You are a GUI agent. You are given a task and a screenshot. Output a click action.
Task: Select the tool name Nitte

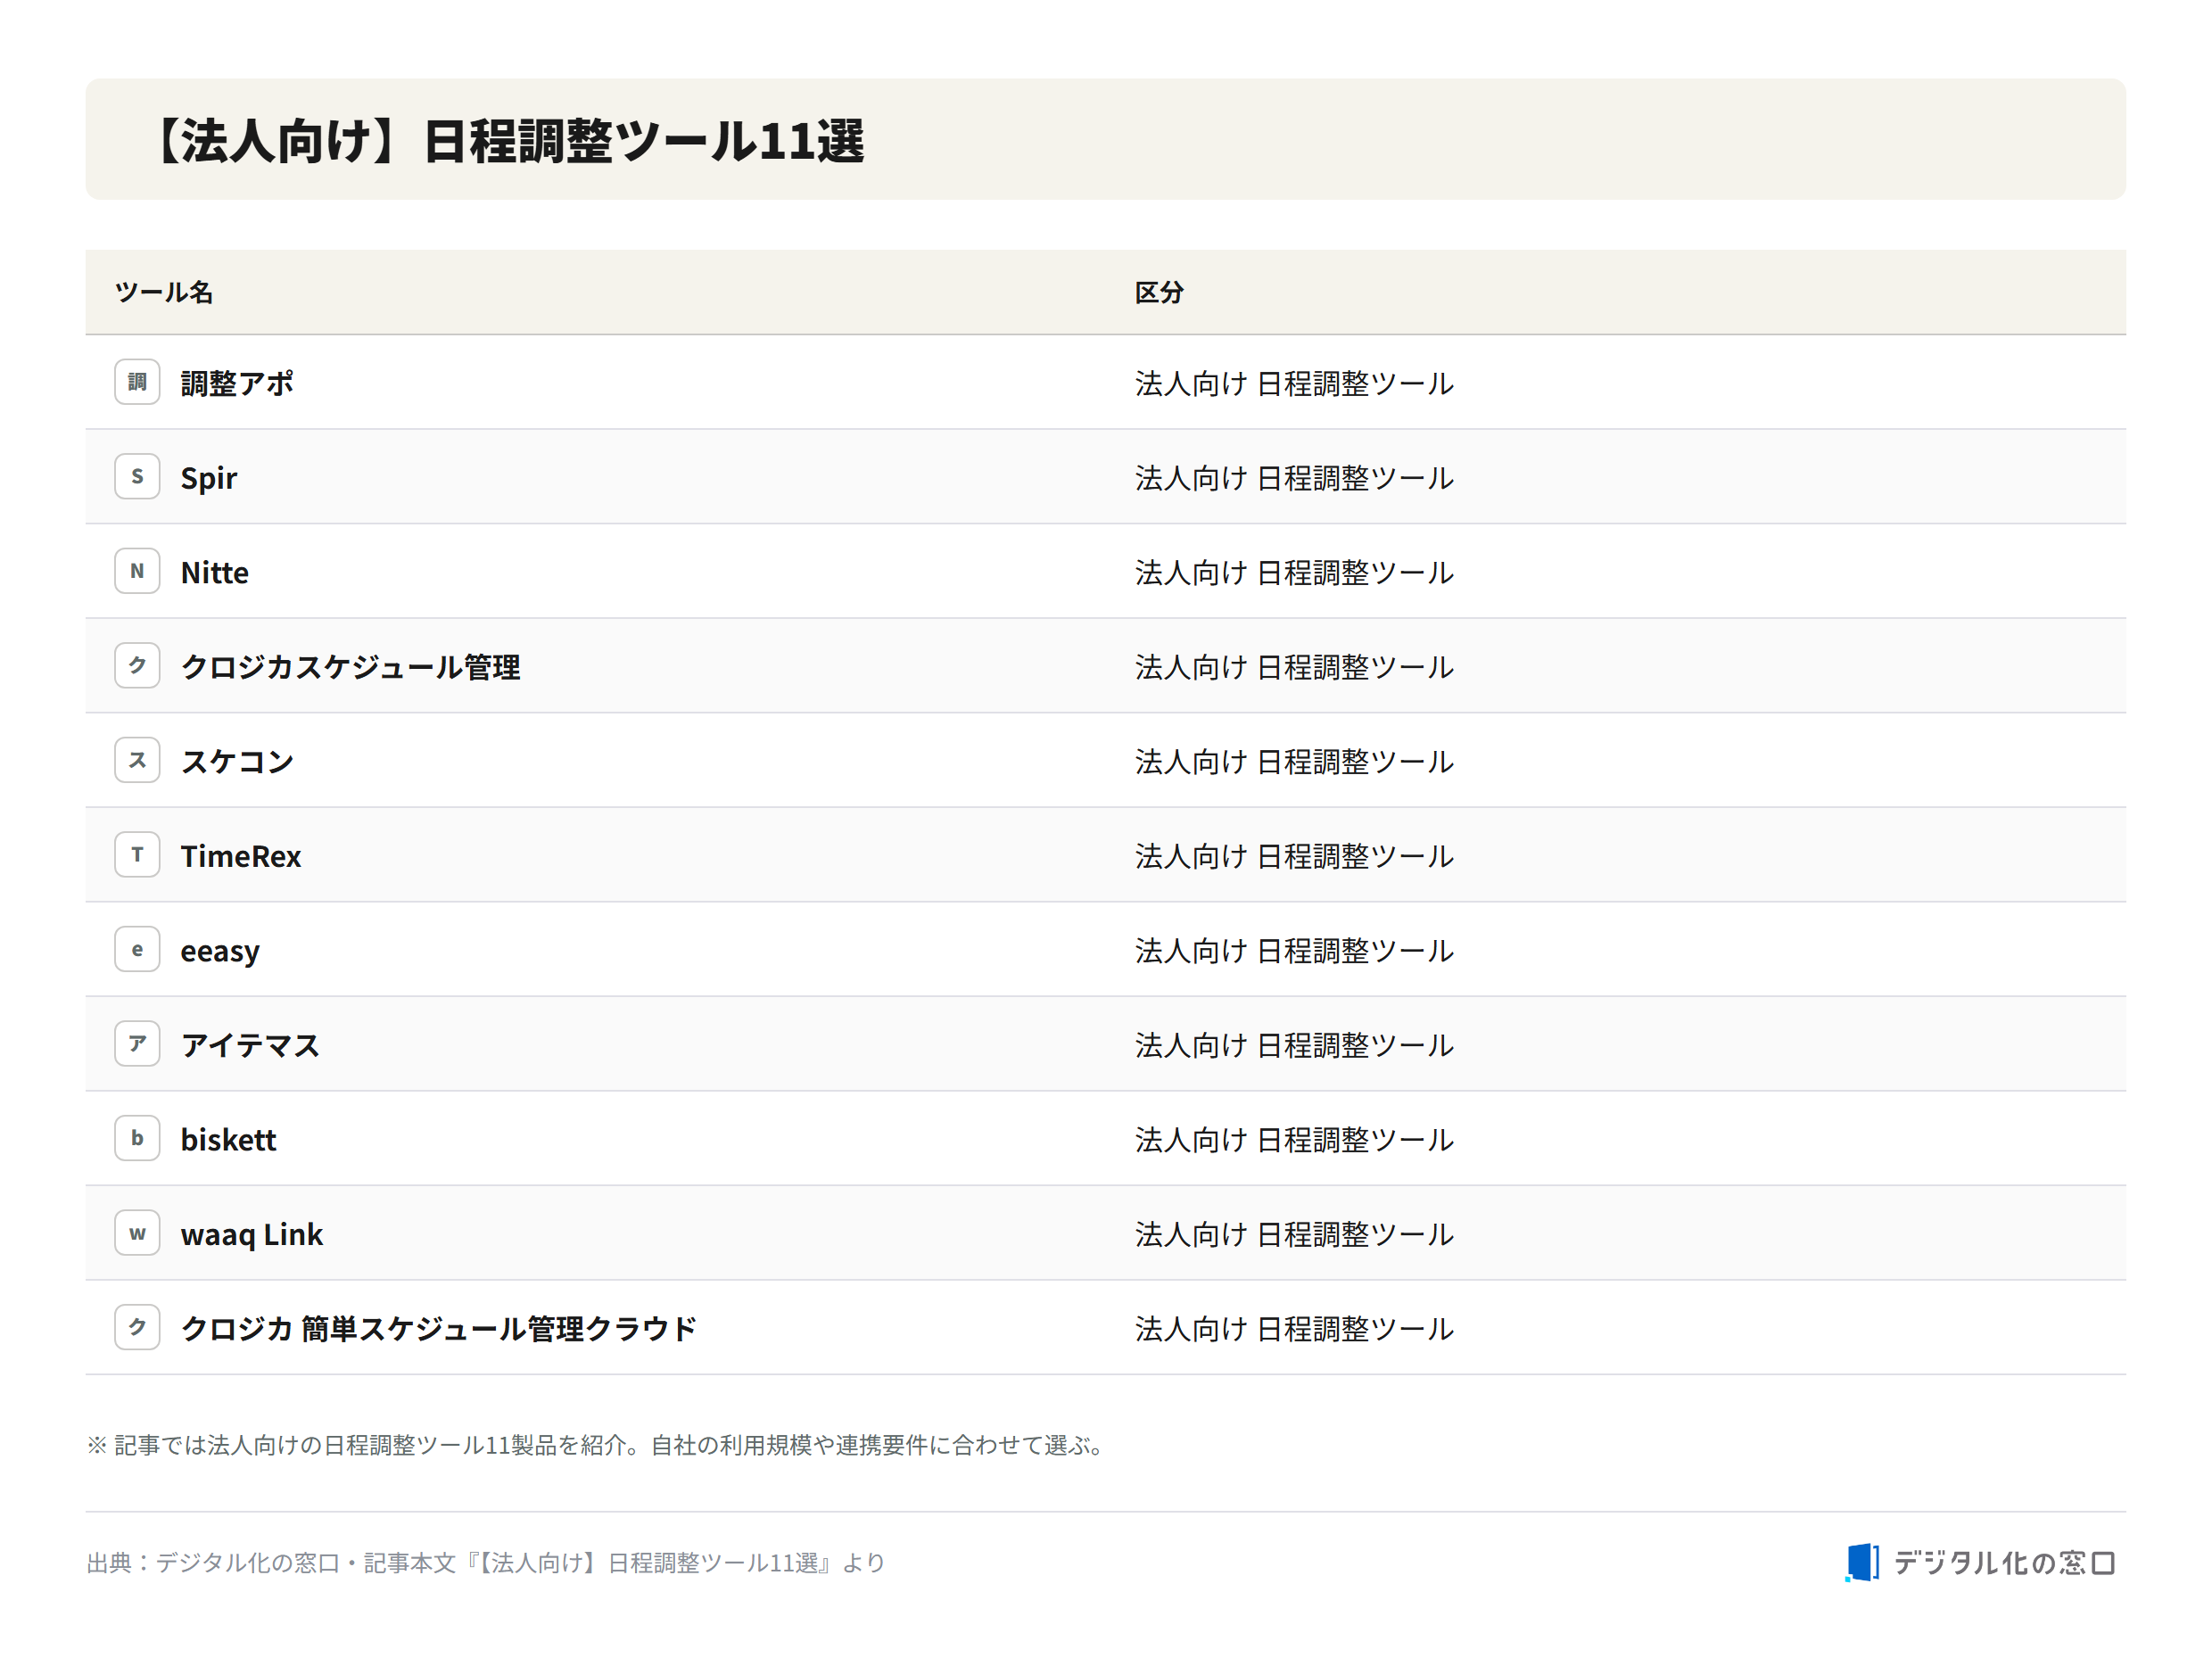215,572
